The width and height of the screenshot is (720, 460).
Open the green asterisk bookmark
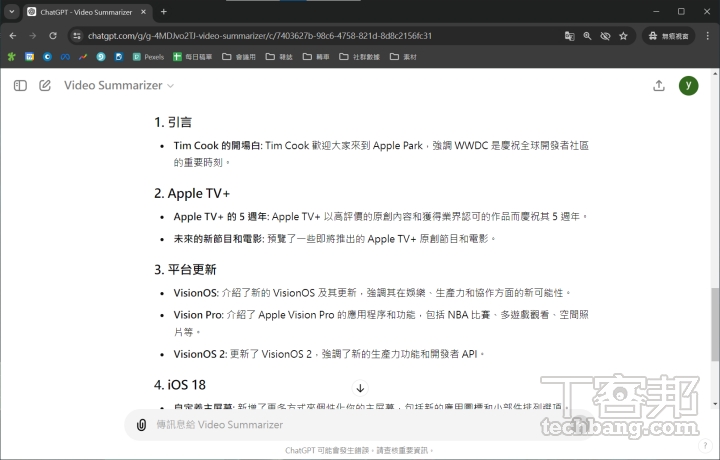pyautogui.click(x=11, y=56)
